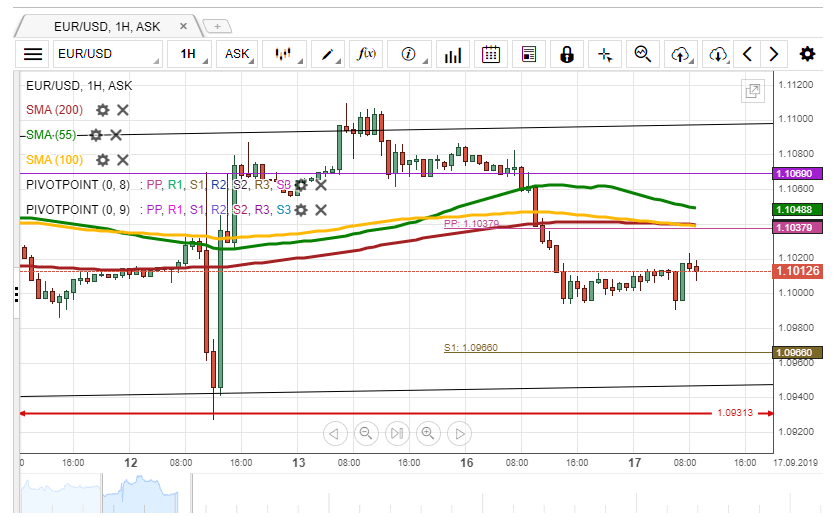
Task: Add a new chart tab
Action: 217,26
